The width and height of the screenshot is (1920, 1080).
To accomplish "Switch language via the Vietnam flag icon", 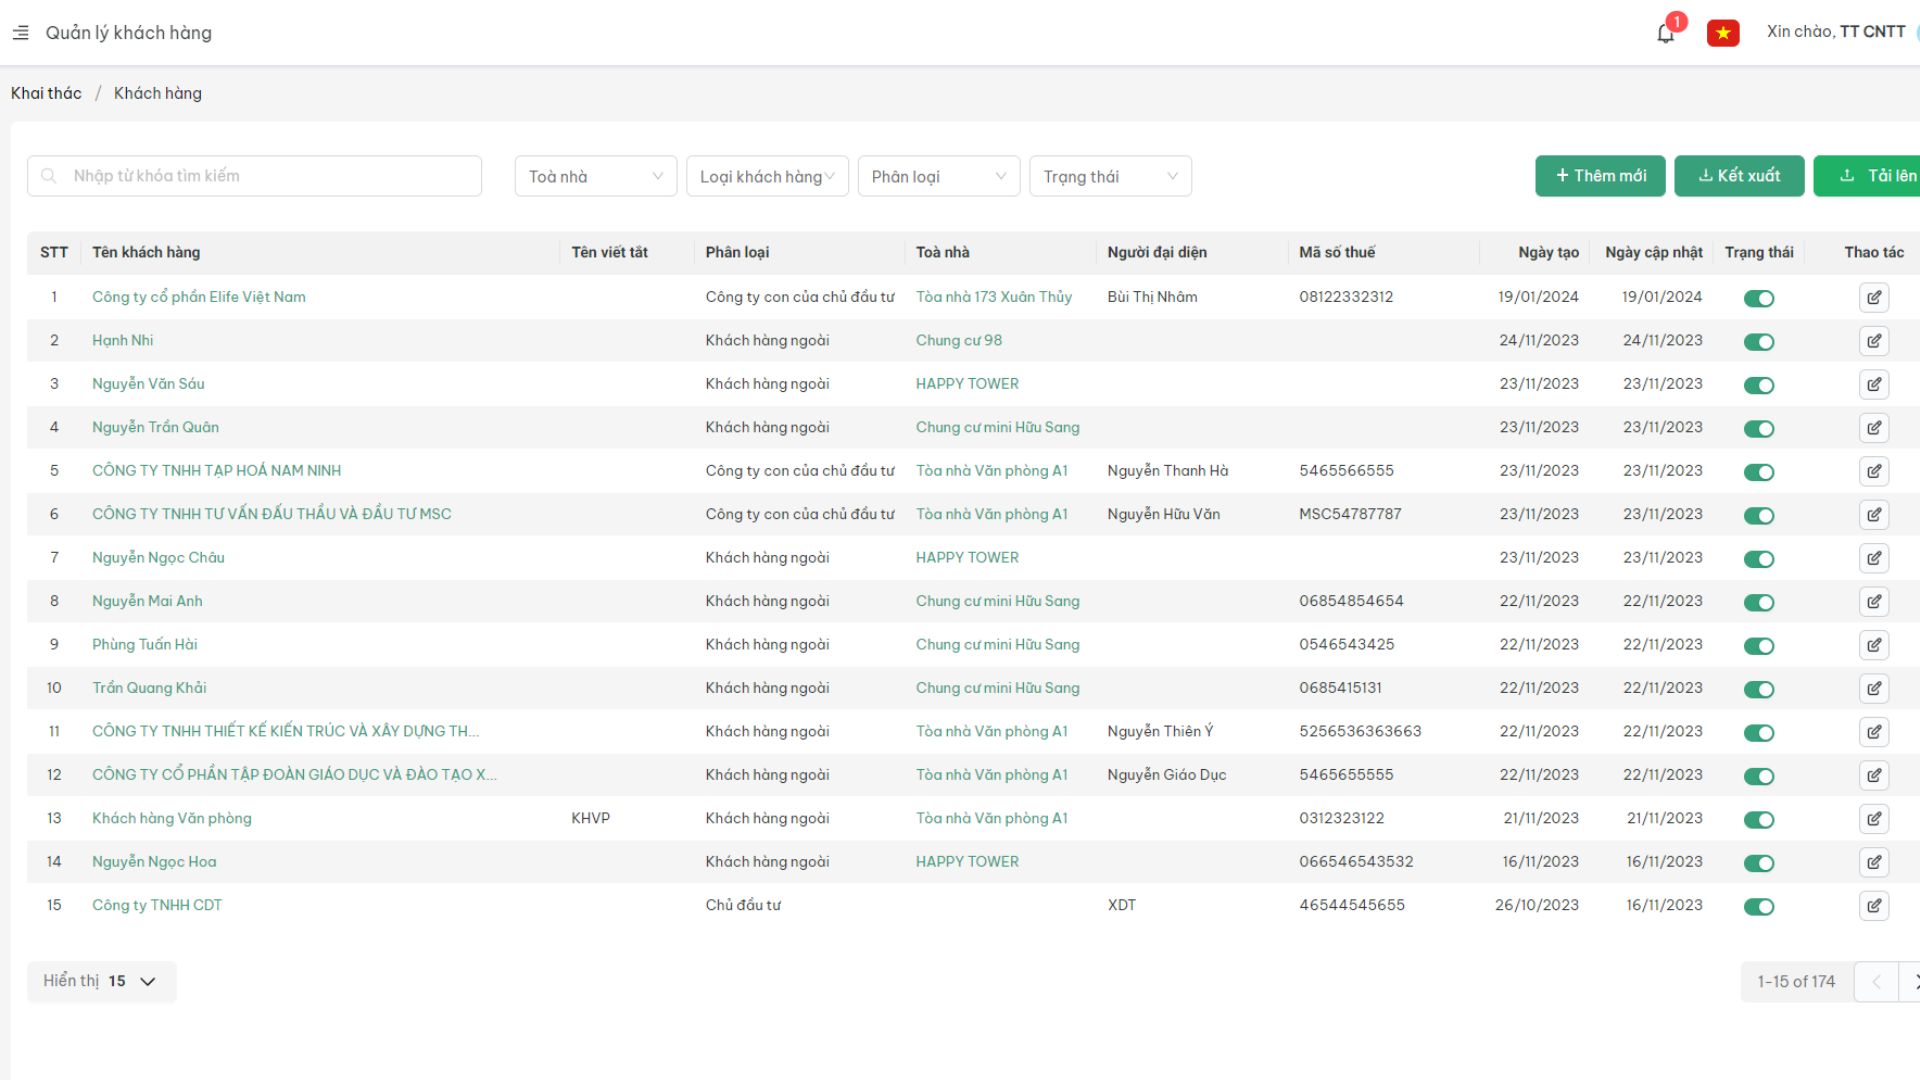I will tap(1723, 33).
